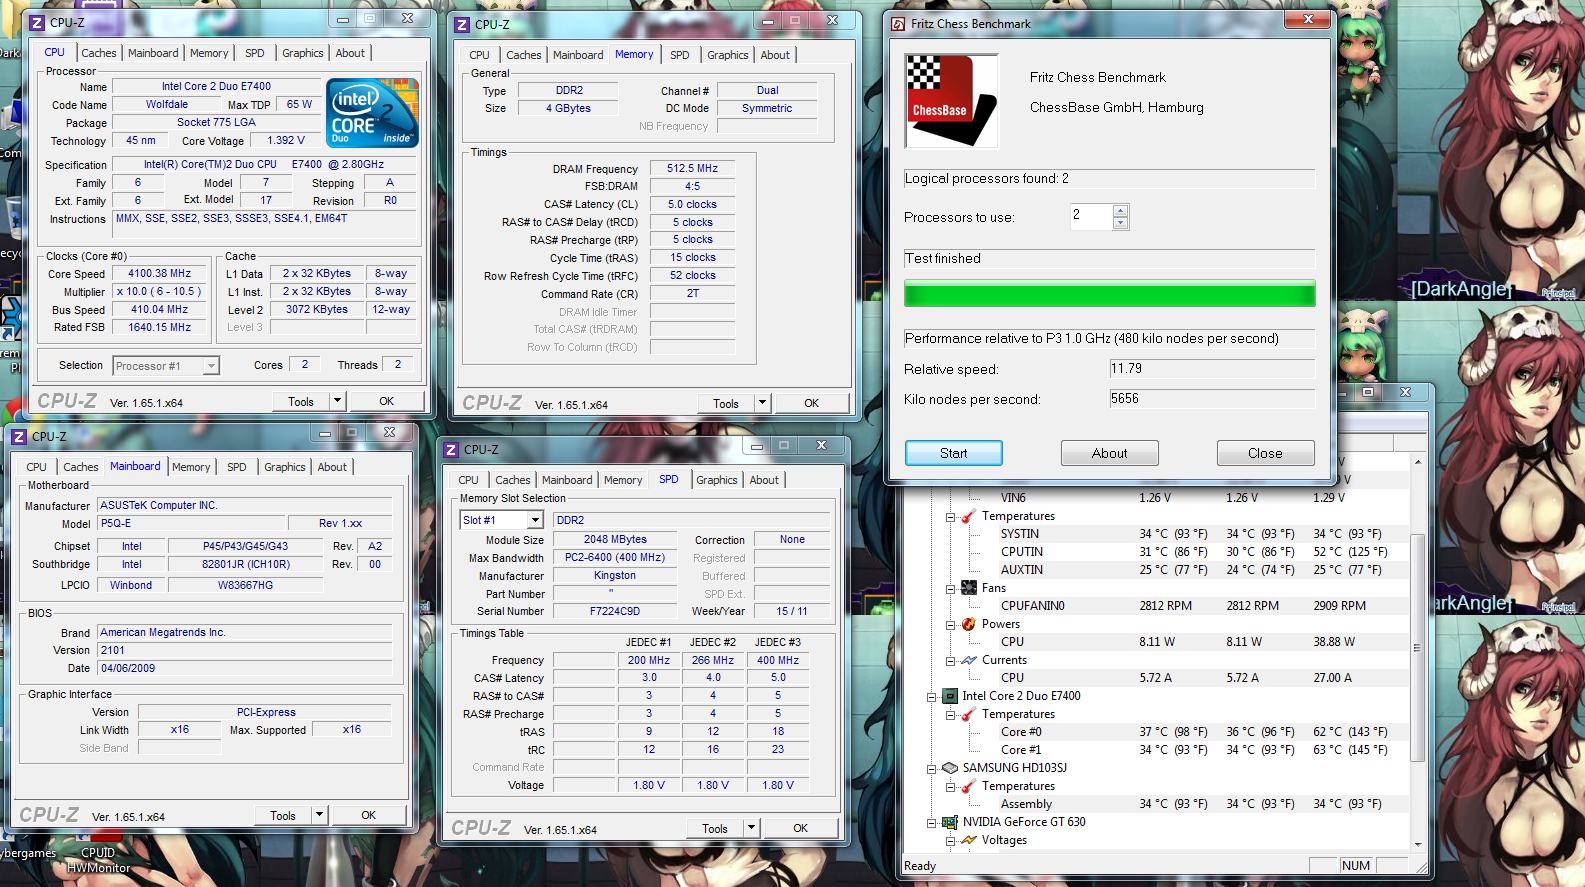
Task: Click the thermometer icon of Temperatures above Core #0
Action: click(x=968, y=714)
